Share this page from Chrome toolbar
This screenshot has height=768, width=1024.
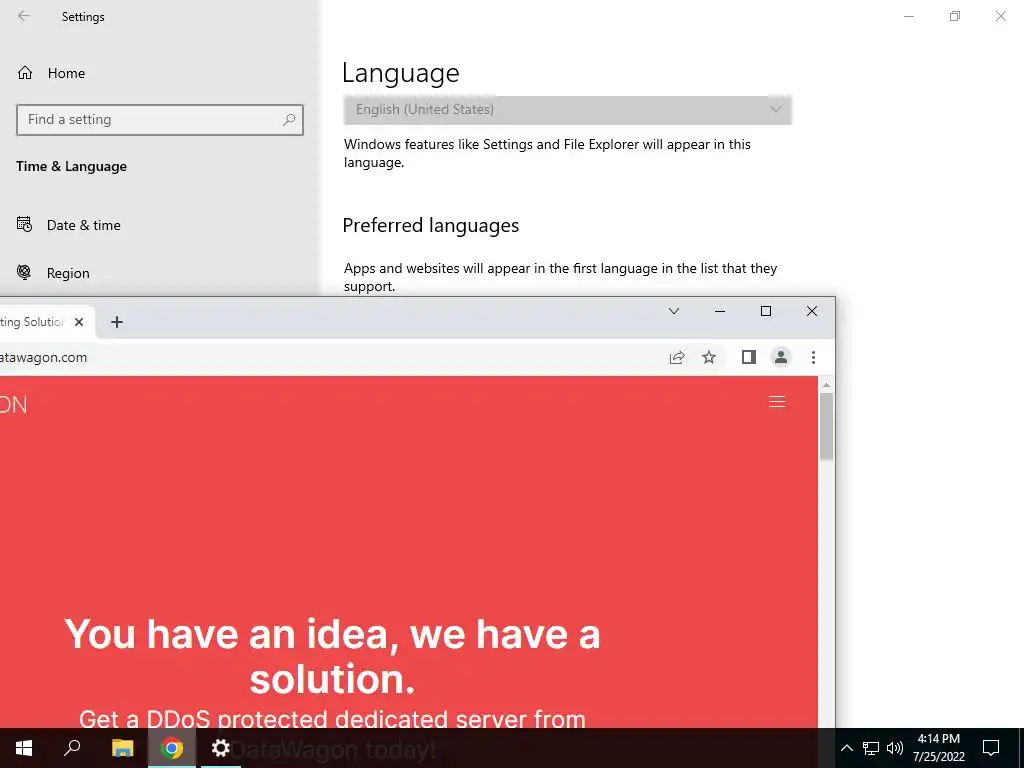[x=677, y=357]
